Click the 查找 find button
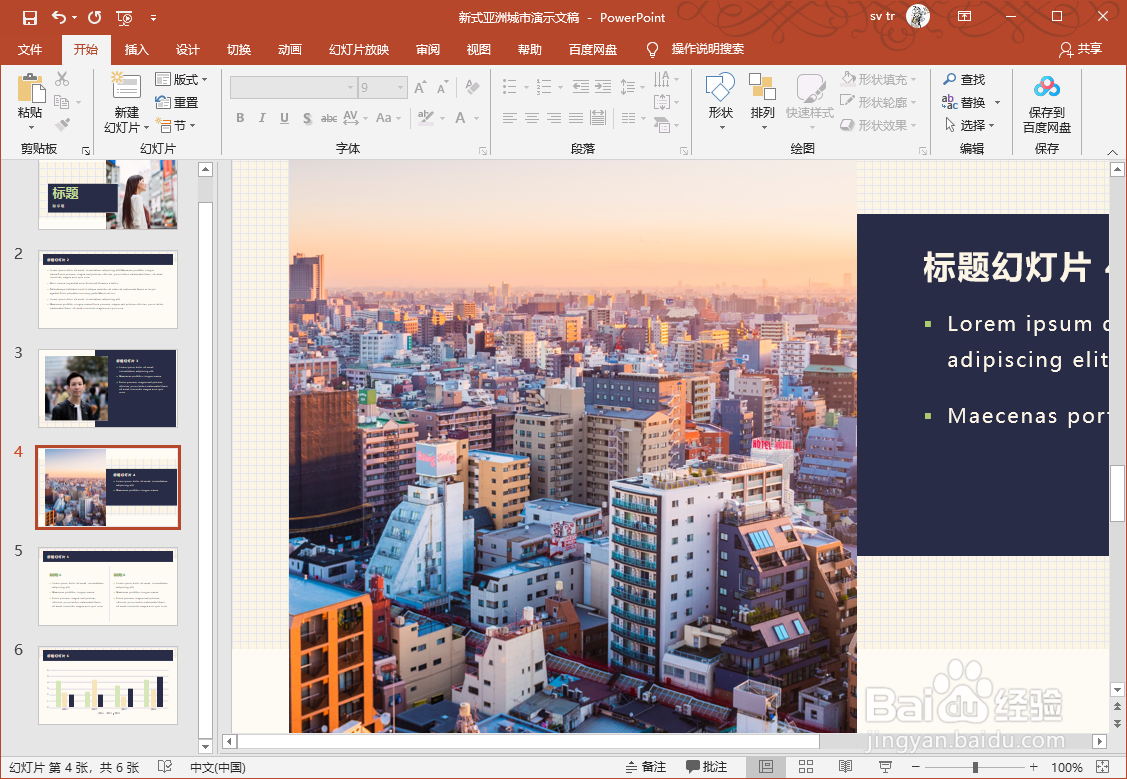 pos(964,79)
